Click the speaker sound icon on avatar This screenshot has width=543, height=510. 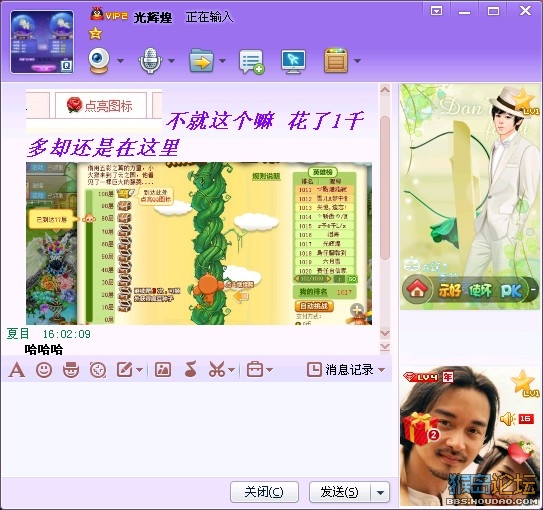coord(508,419)
